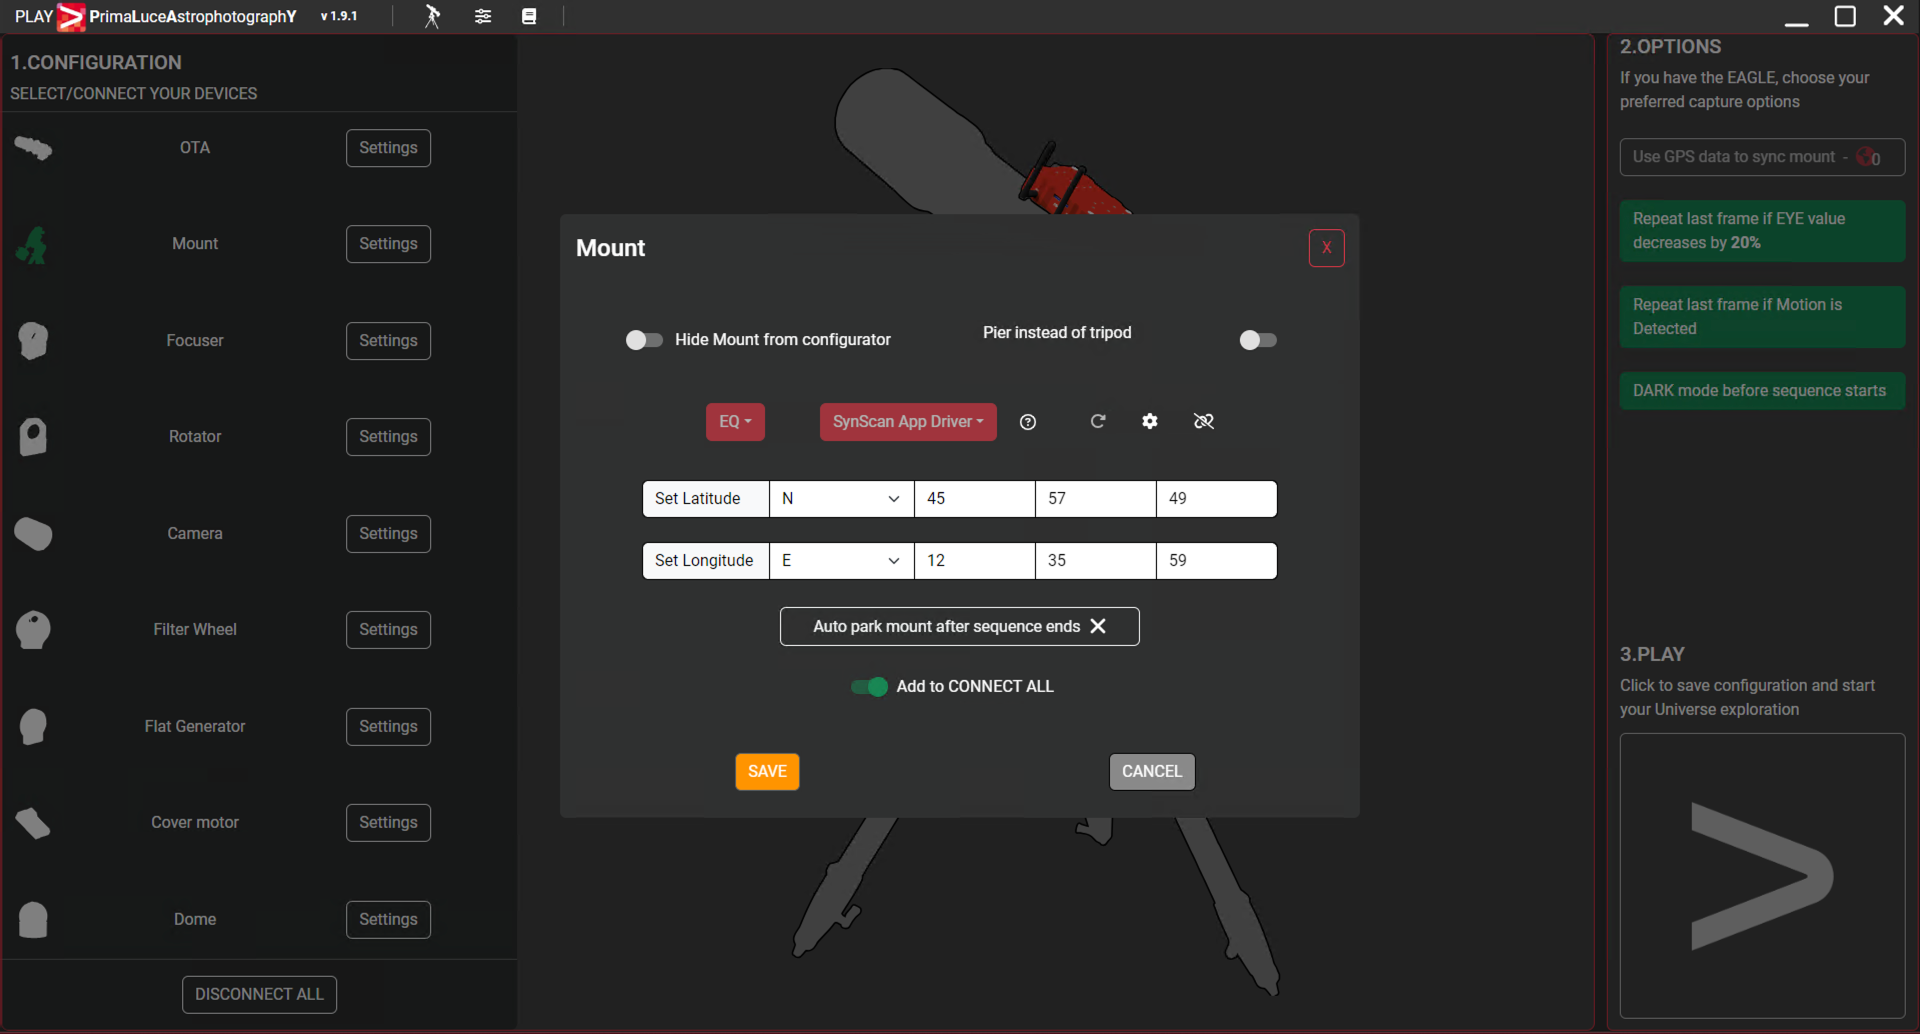Toggle DARK mode before sequence starts

click(1762, 391)
